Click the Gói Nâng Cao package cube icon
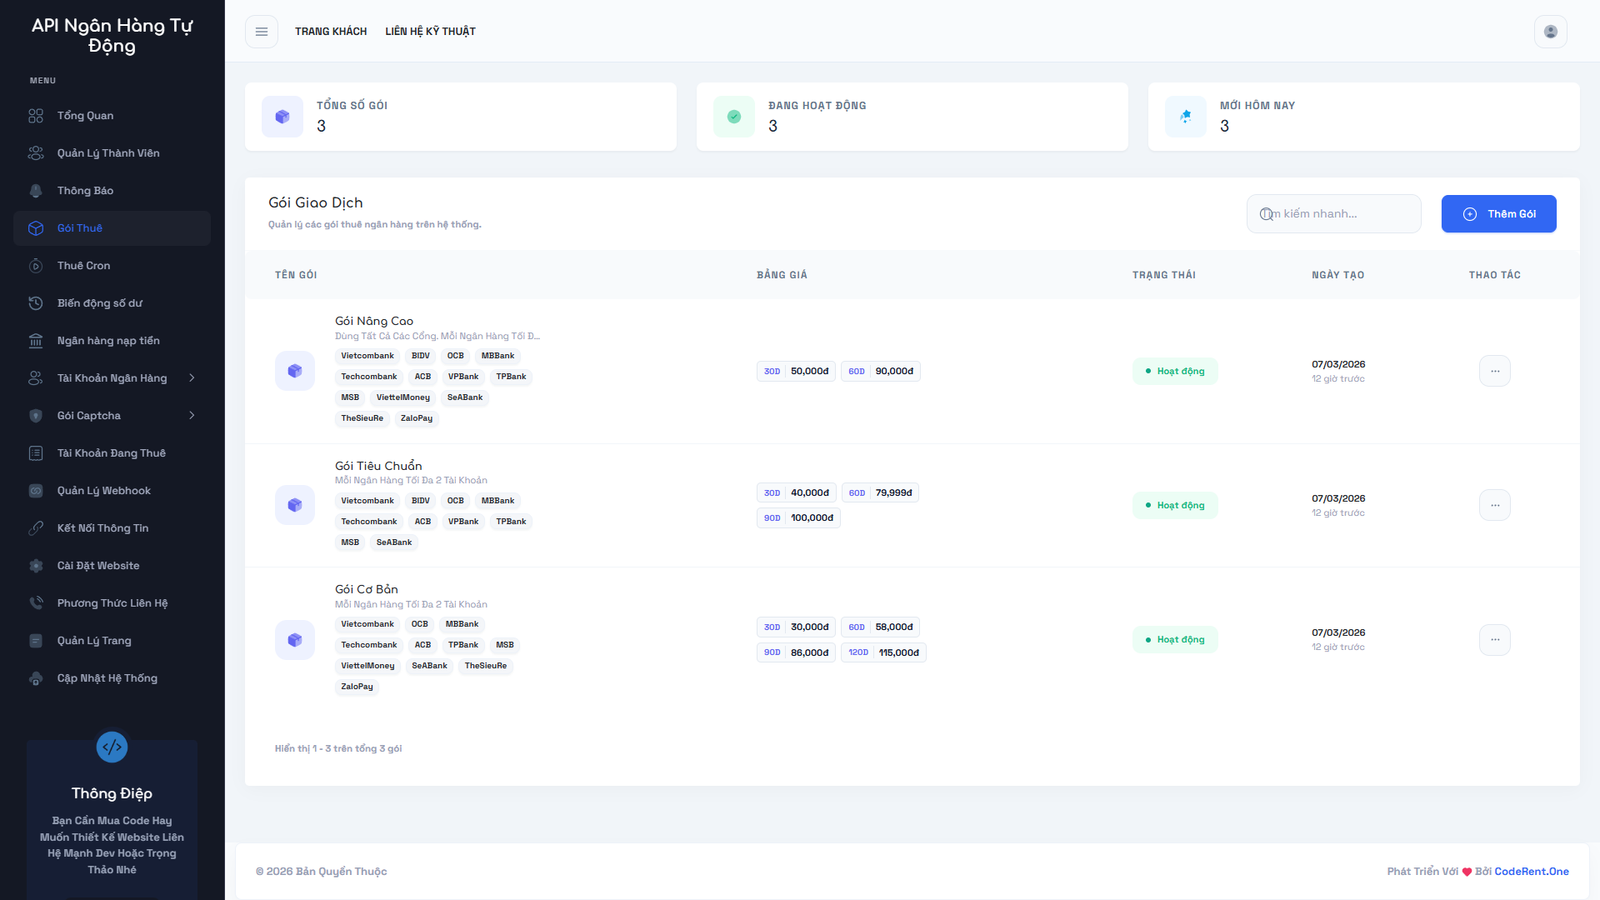1600x900 pixels. (x=295, y=371)
